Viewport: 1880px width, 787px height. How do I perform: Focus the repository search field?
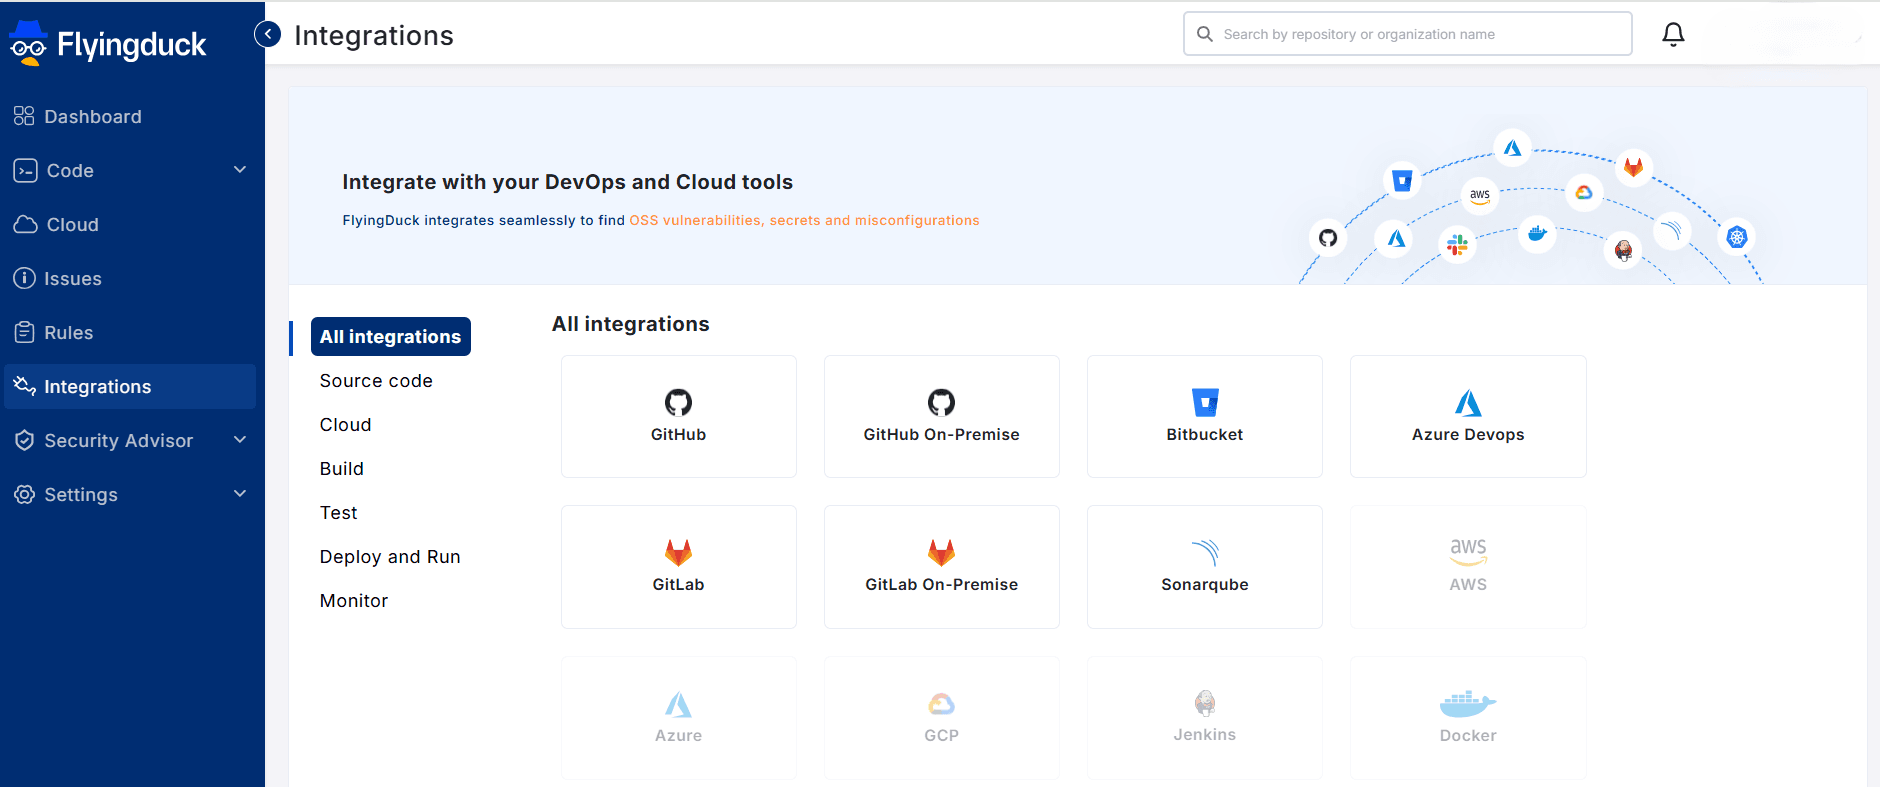(x=1408, y=34)
